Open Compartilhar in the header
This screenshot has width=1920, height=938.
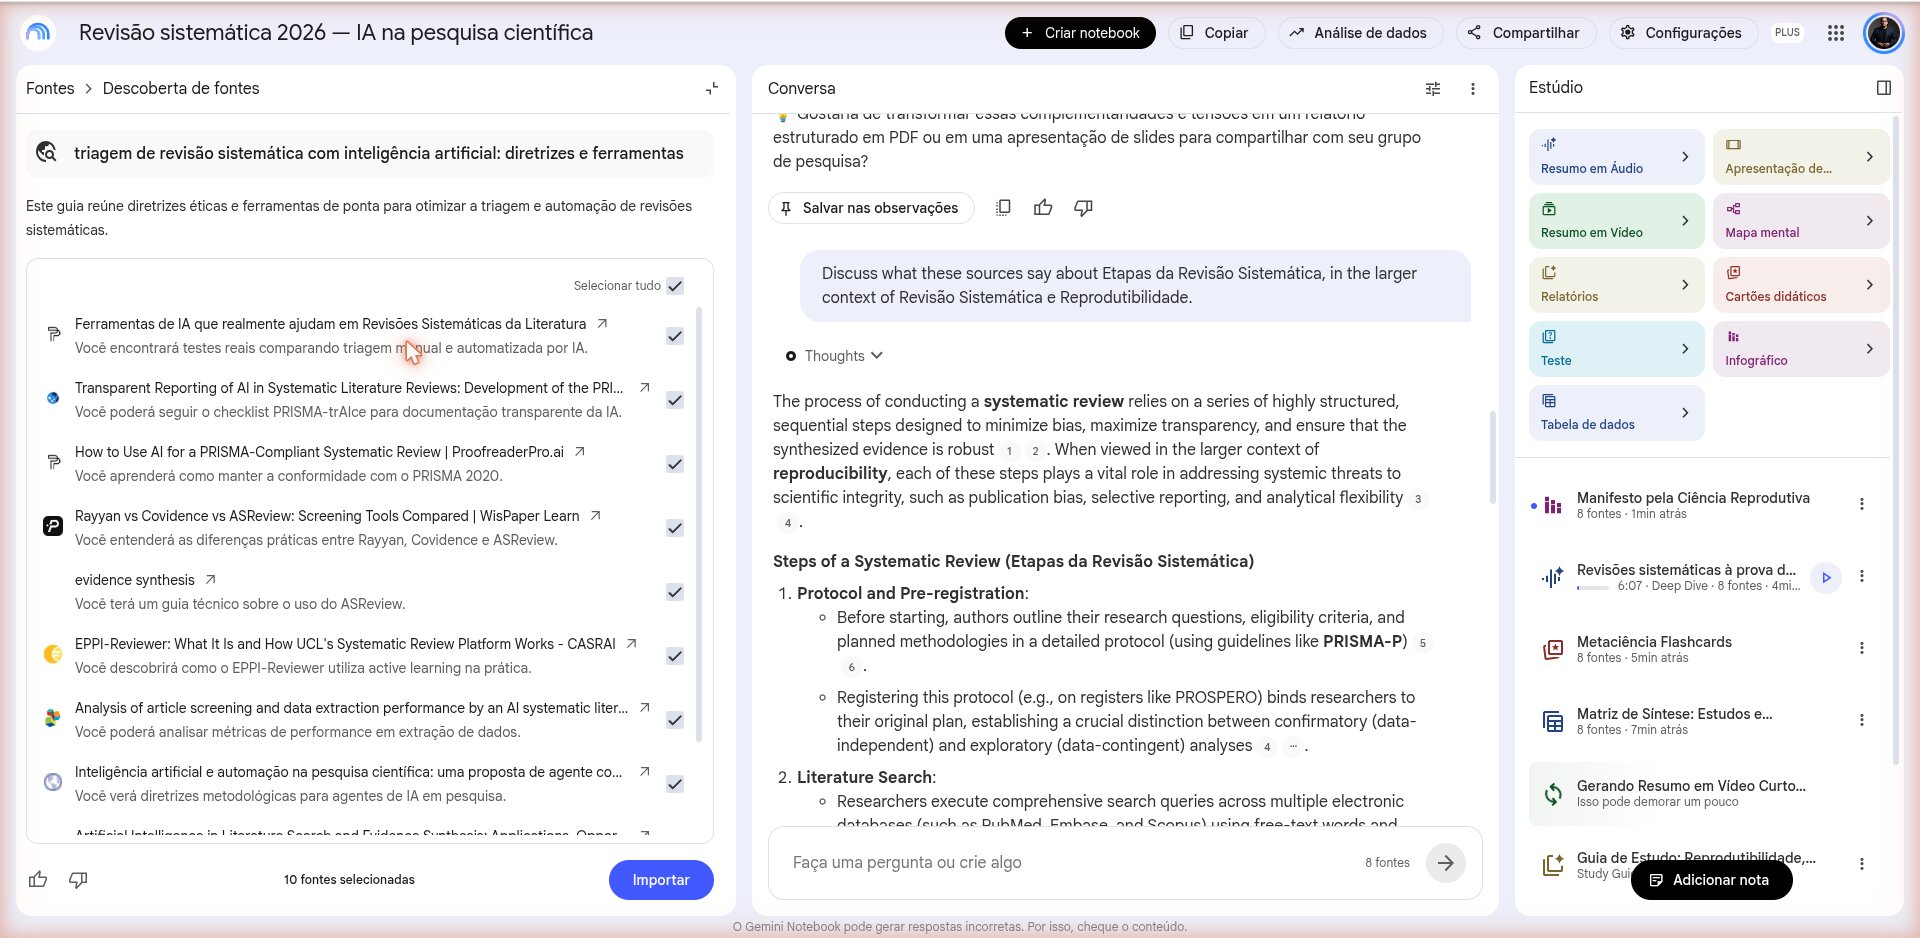[x=1524, y=33]
